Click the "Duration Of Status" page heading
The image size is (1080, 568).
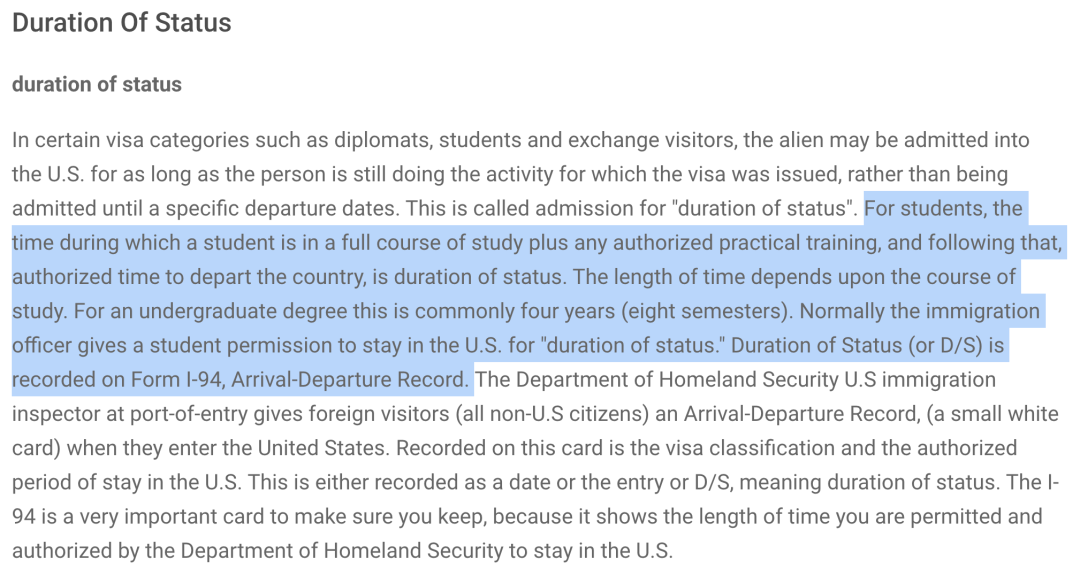coord(122,23)
